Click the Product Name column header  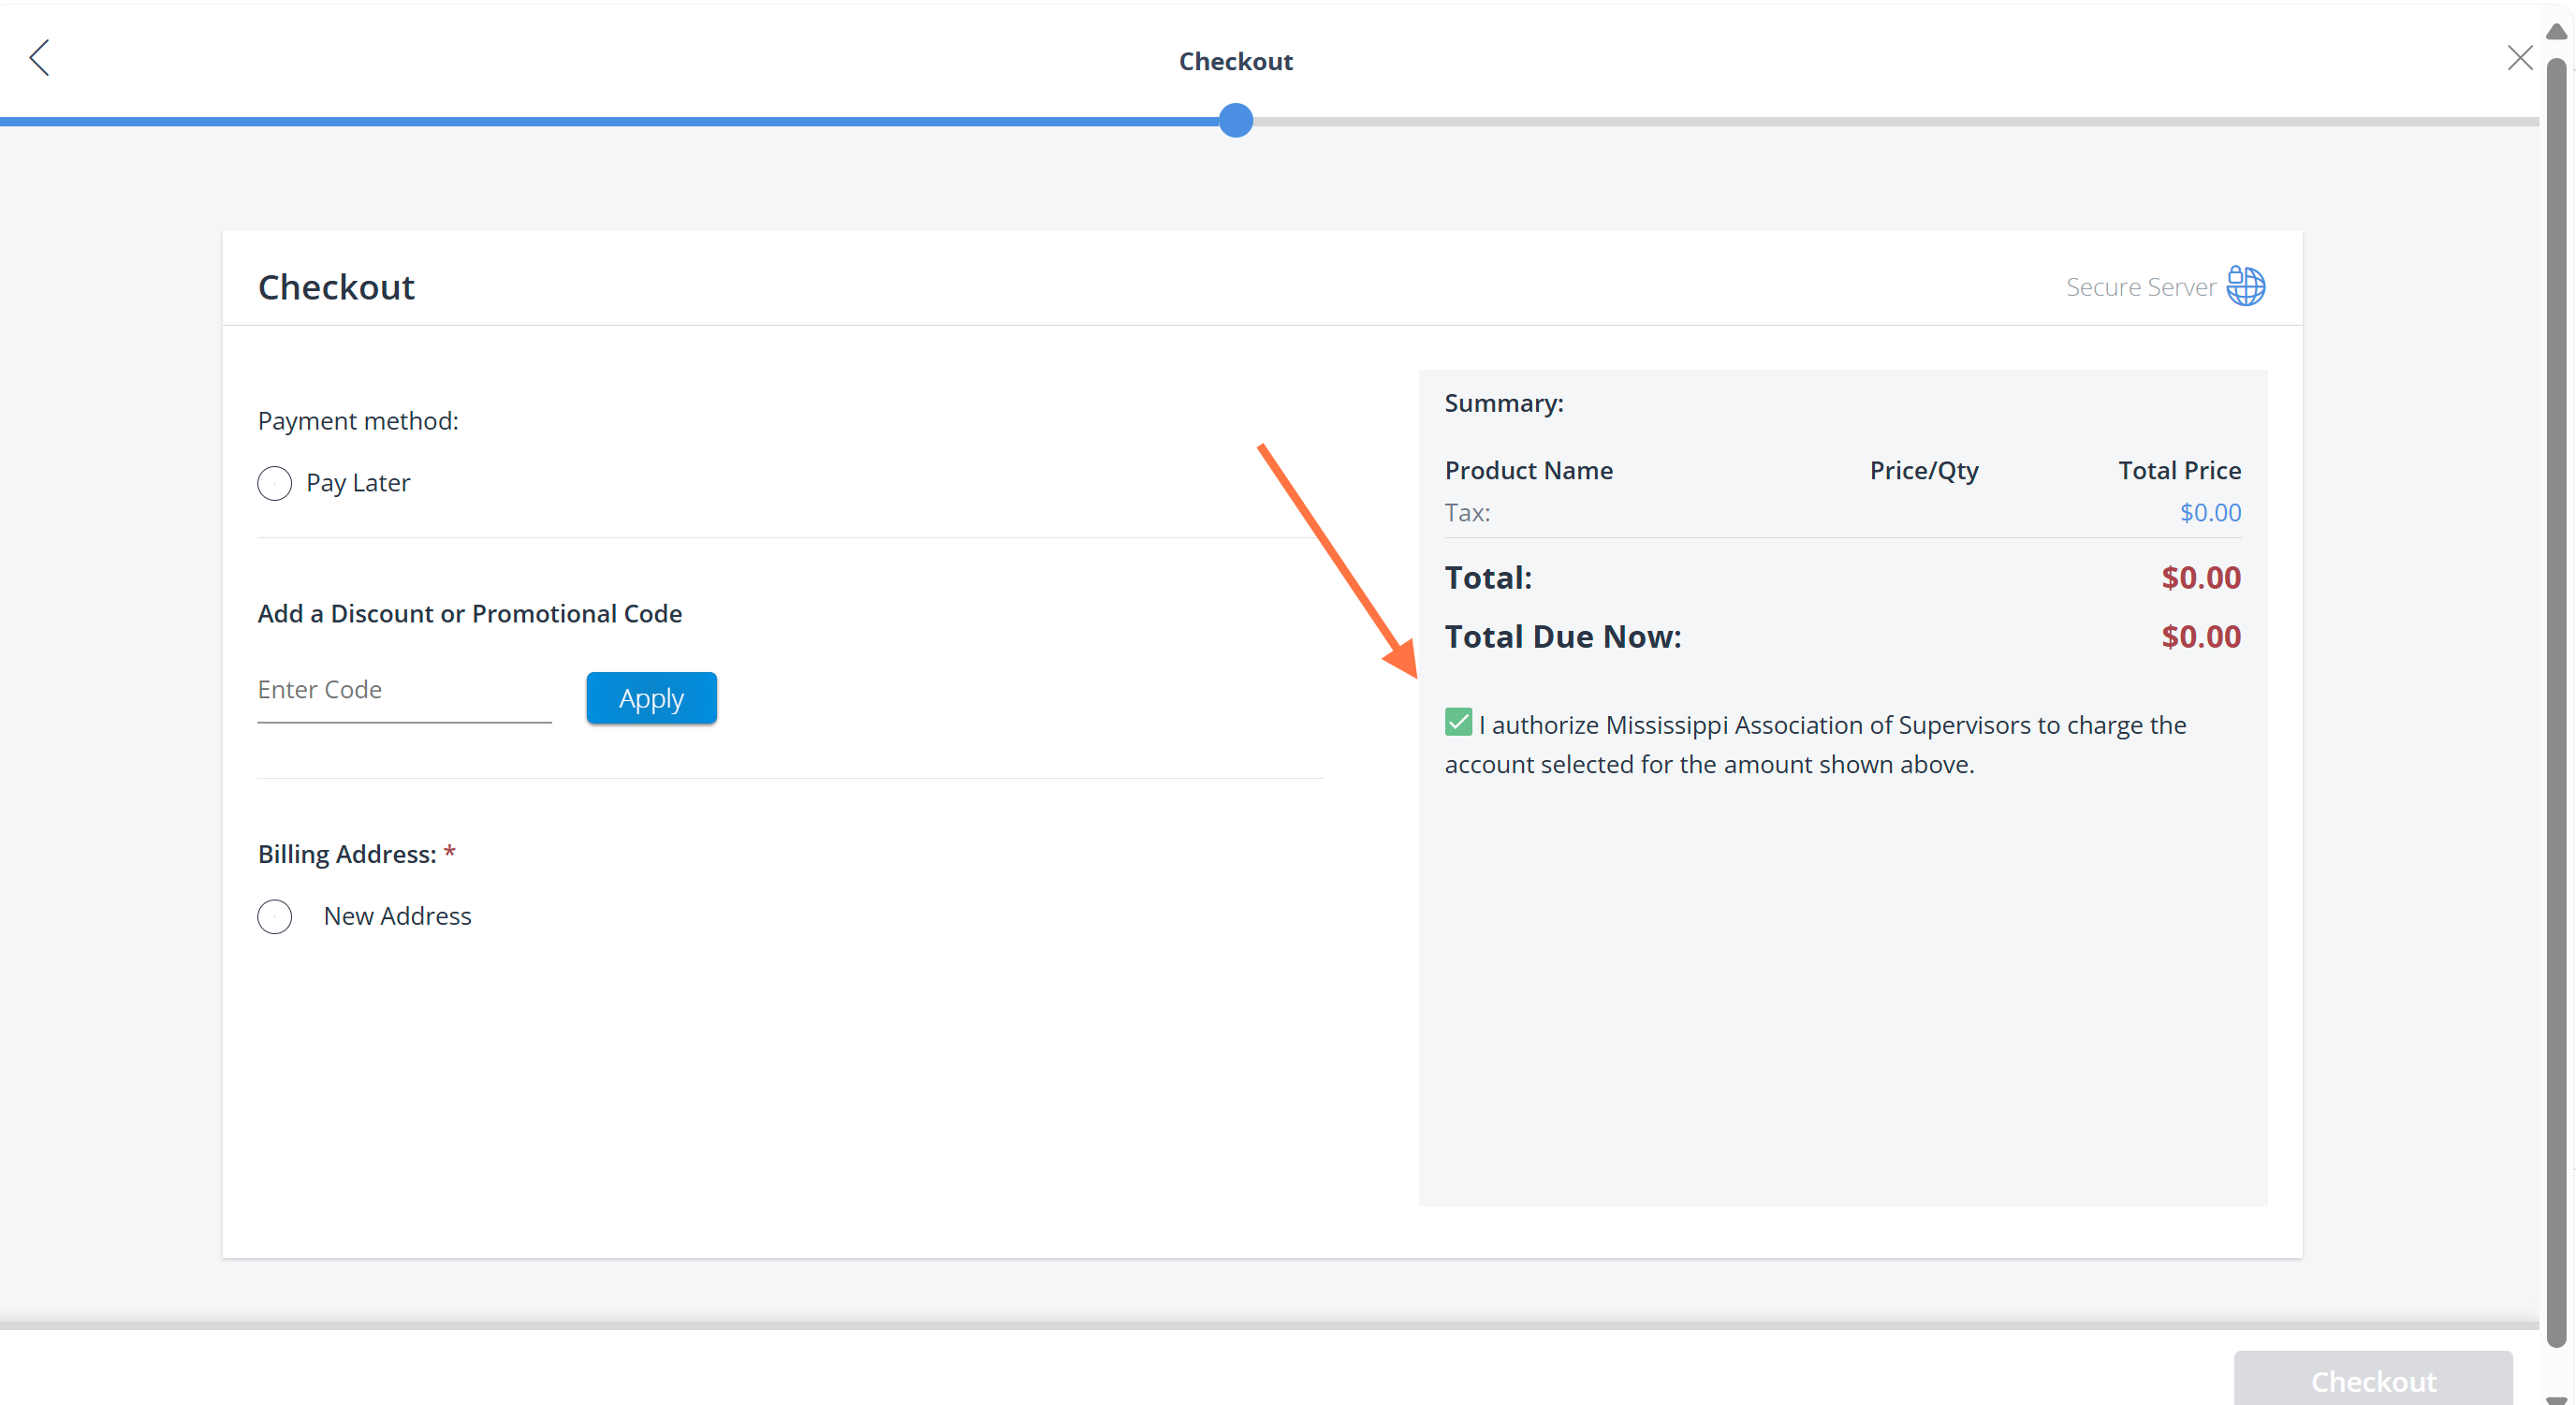click(1528, 471)
